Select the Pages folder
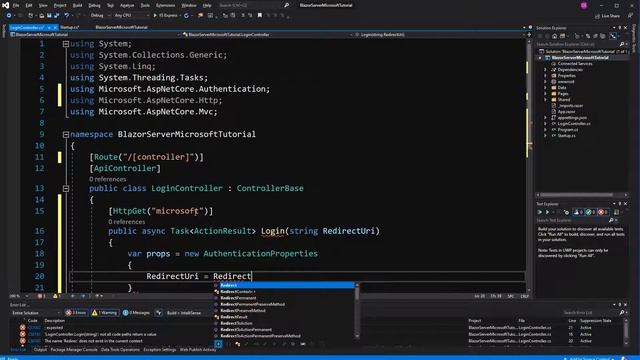Image resolution: width=640 pixels, height=360 pixels. [563, 94]
